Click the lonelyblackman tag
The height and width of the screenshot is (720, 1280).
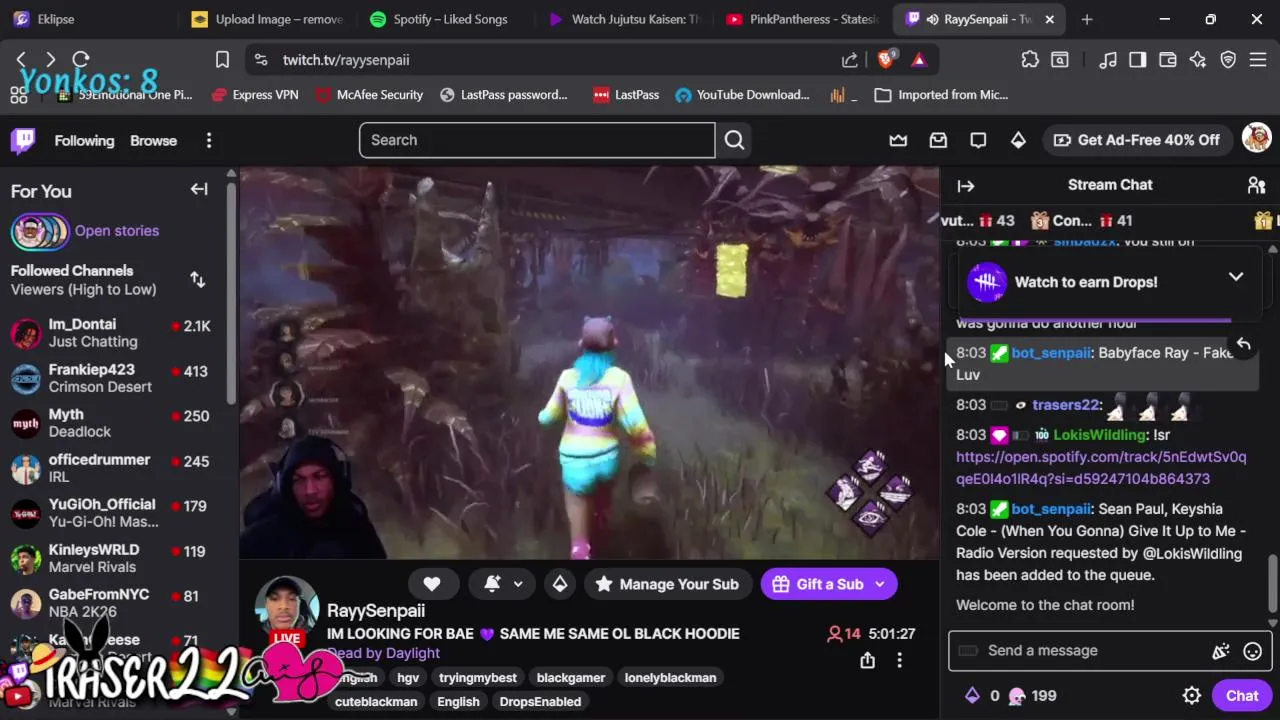coord(670,678)
